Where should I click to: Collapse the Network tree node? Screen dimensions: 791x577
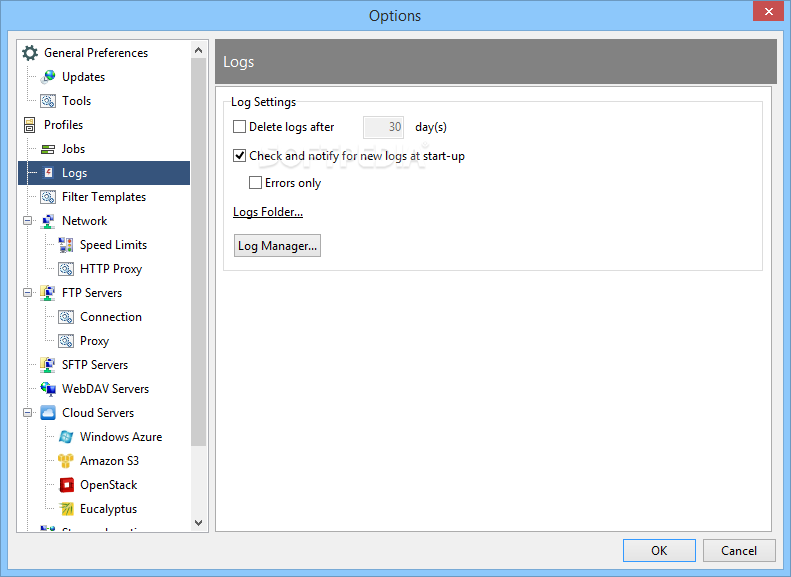click(x=28, y=221)
